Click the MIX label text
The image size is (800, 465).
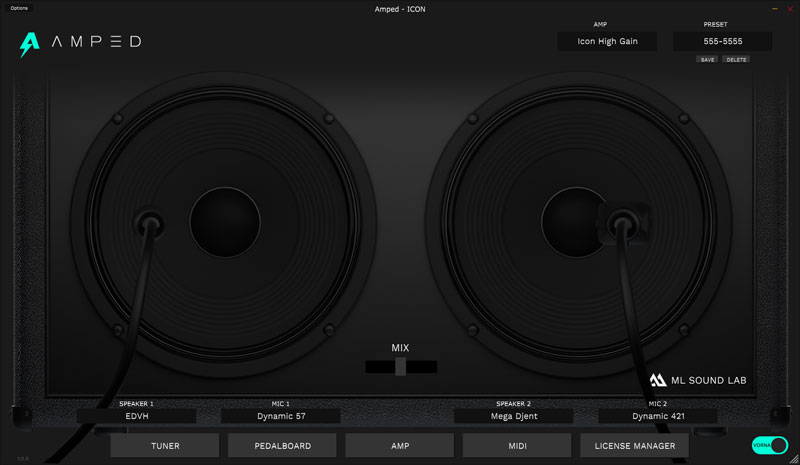[400, 348]
